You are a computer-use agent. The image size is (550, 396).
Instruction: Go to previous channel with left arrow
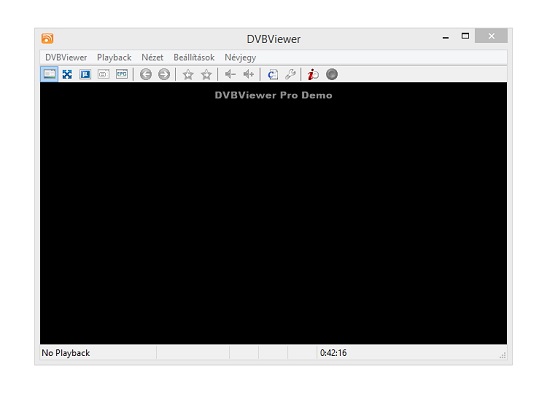pyautogui.click(x=146, y=74)
